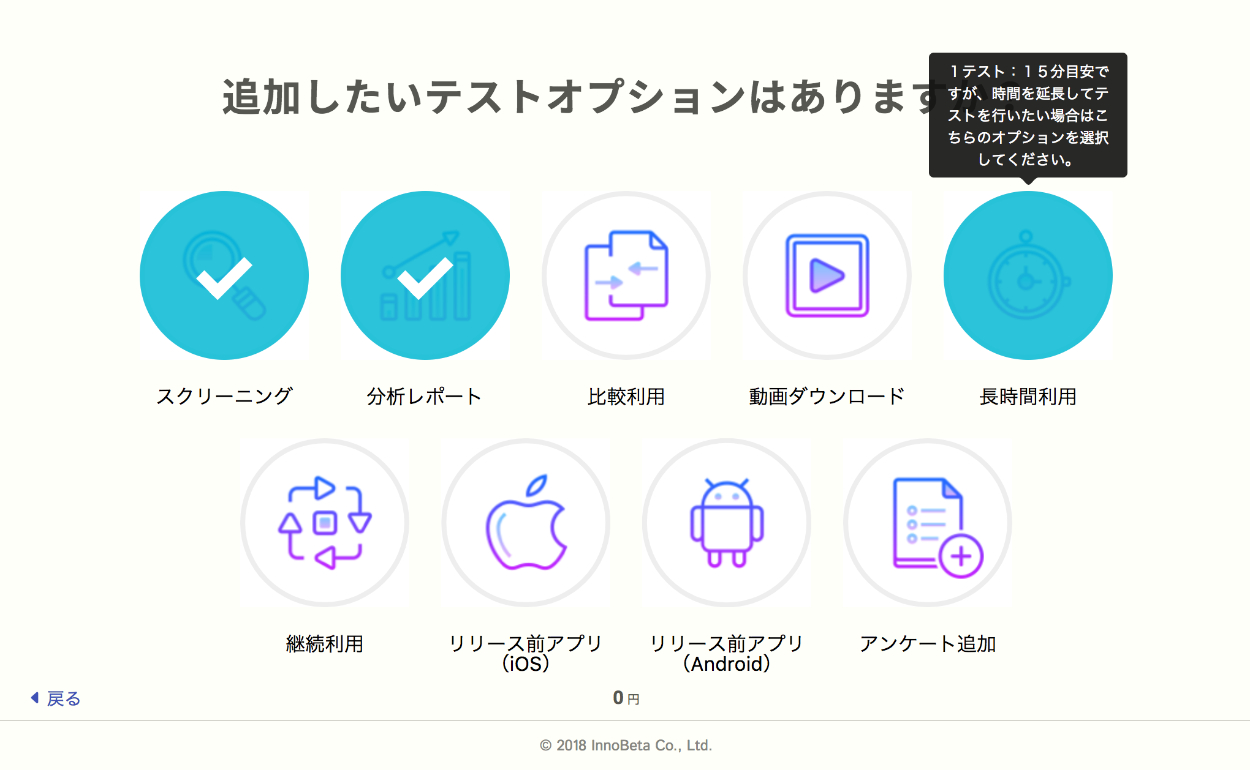This screenshot has width=1250, height=770.
Task: Select the 継続利用 cycle arrows icon
Action: [x=325, y=523]
